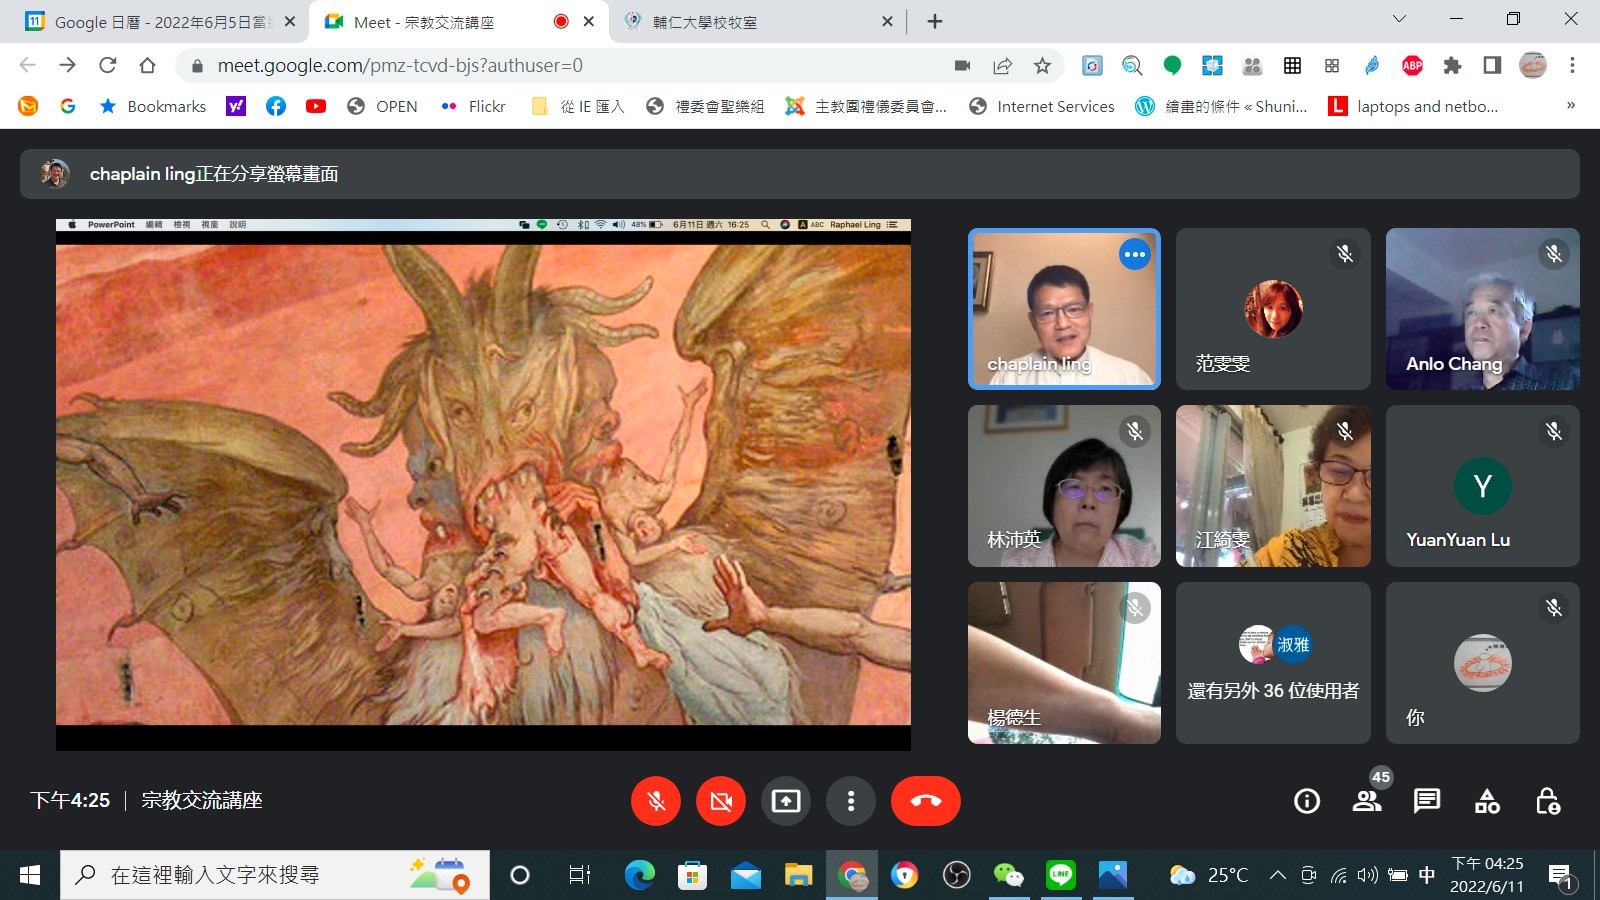Viewport: 1600px width, 900px height.
Task: Bookmark this page with star icon
Action: click(x=1042, y=66)
